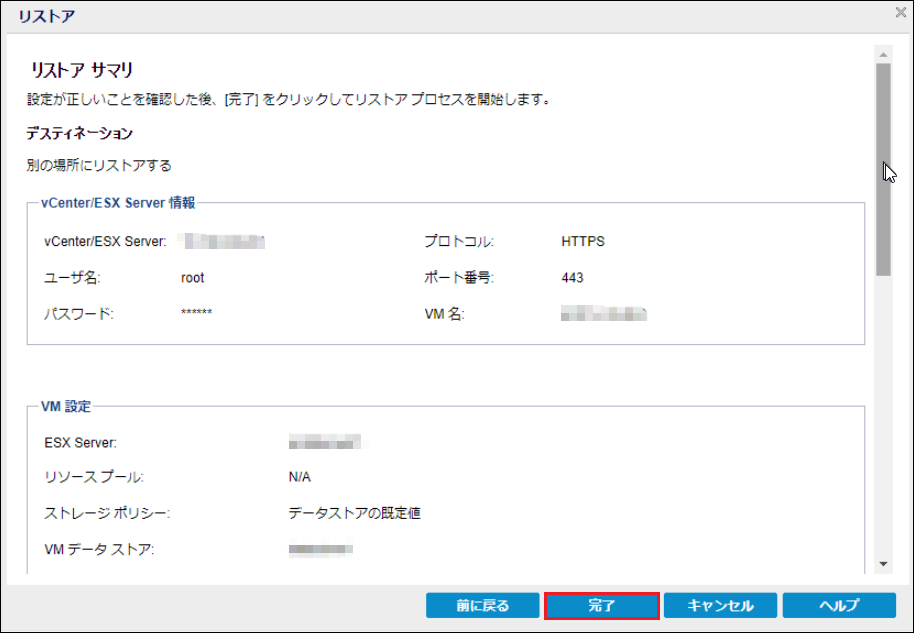914x633 pixels.
Task: Click 完了 to start the restore
Action: click(x=602, y=606)
